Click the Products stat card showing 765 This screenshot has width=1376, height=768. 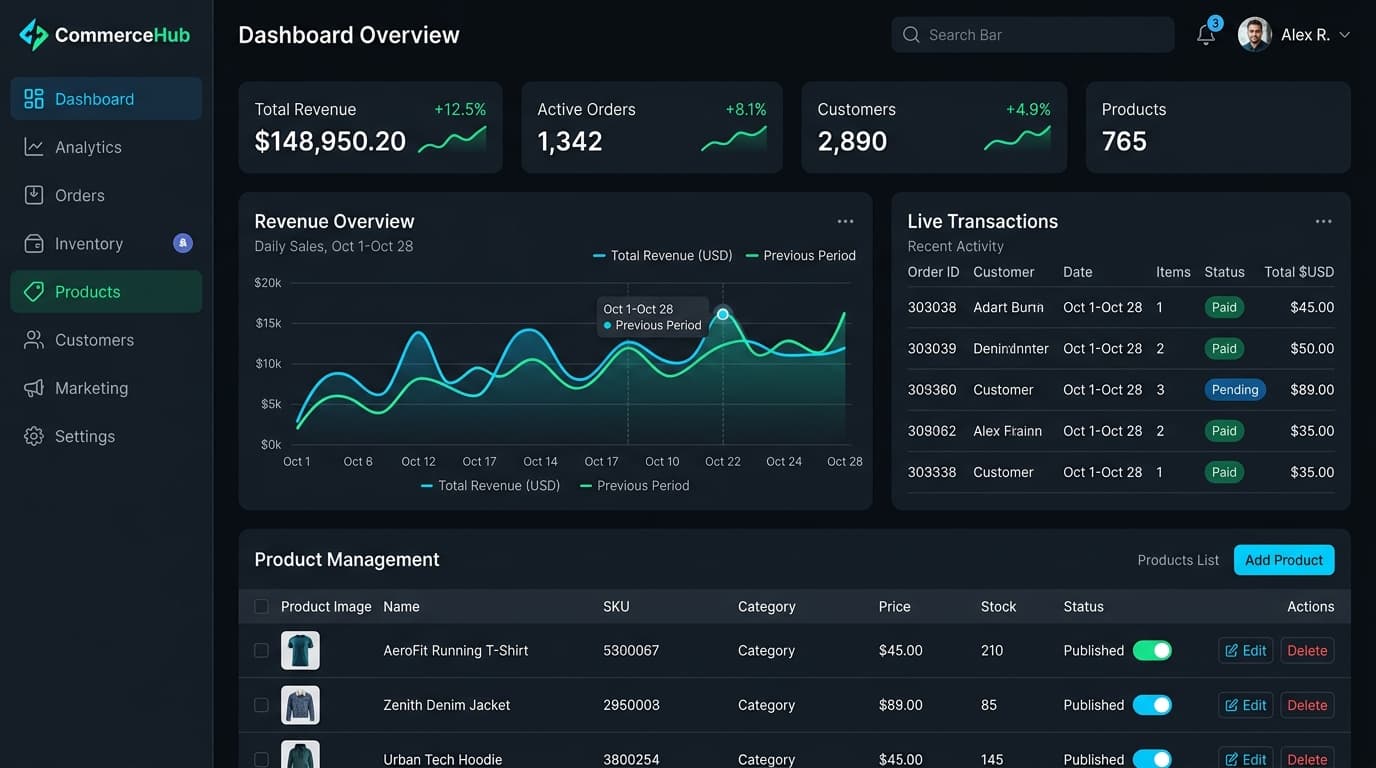pos(1218,127)
